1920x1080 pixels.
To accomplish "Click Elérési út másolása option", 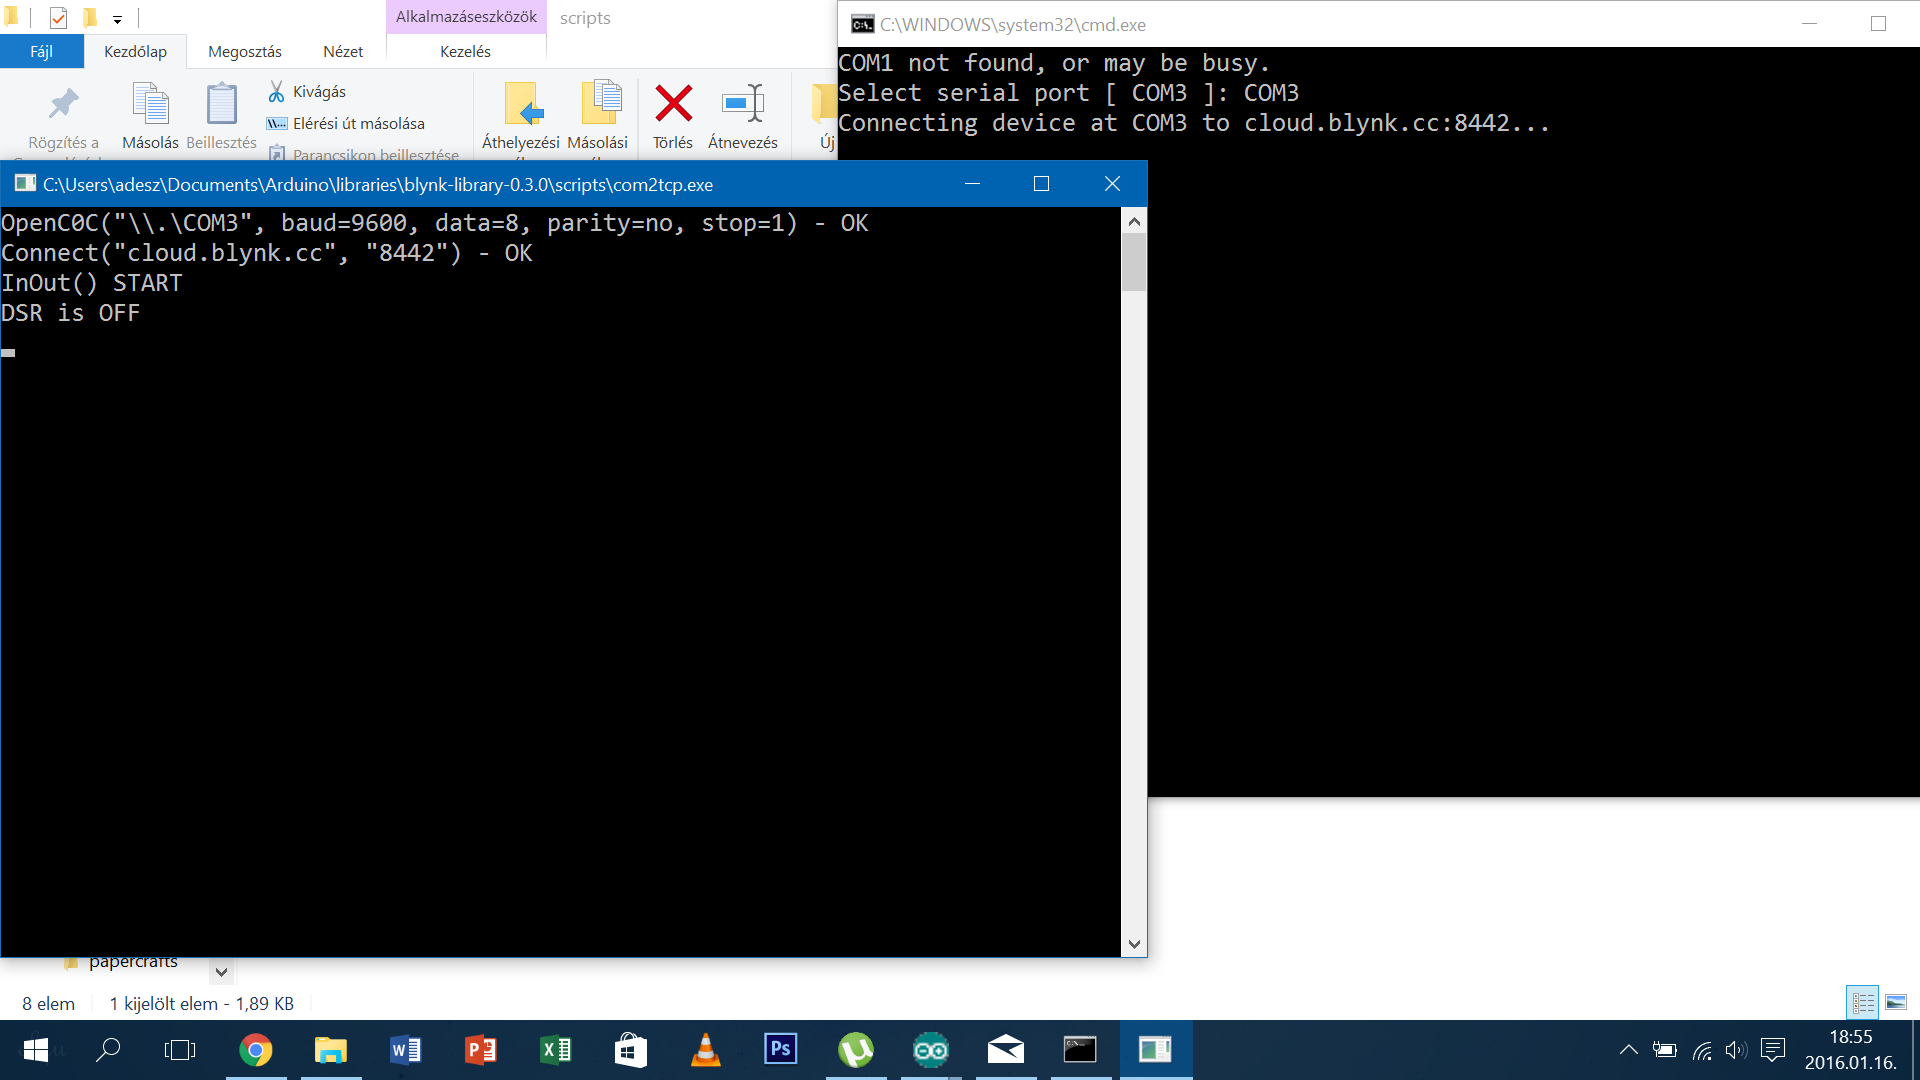I will (346, 124).
